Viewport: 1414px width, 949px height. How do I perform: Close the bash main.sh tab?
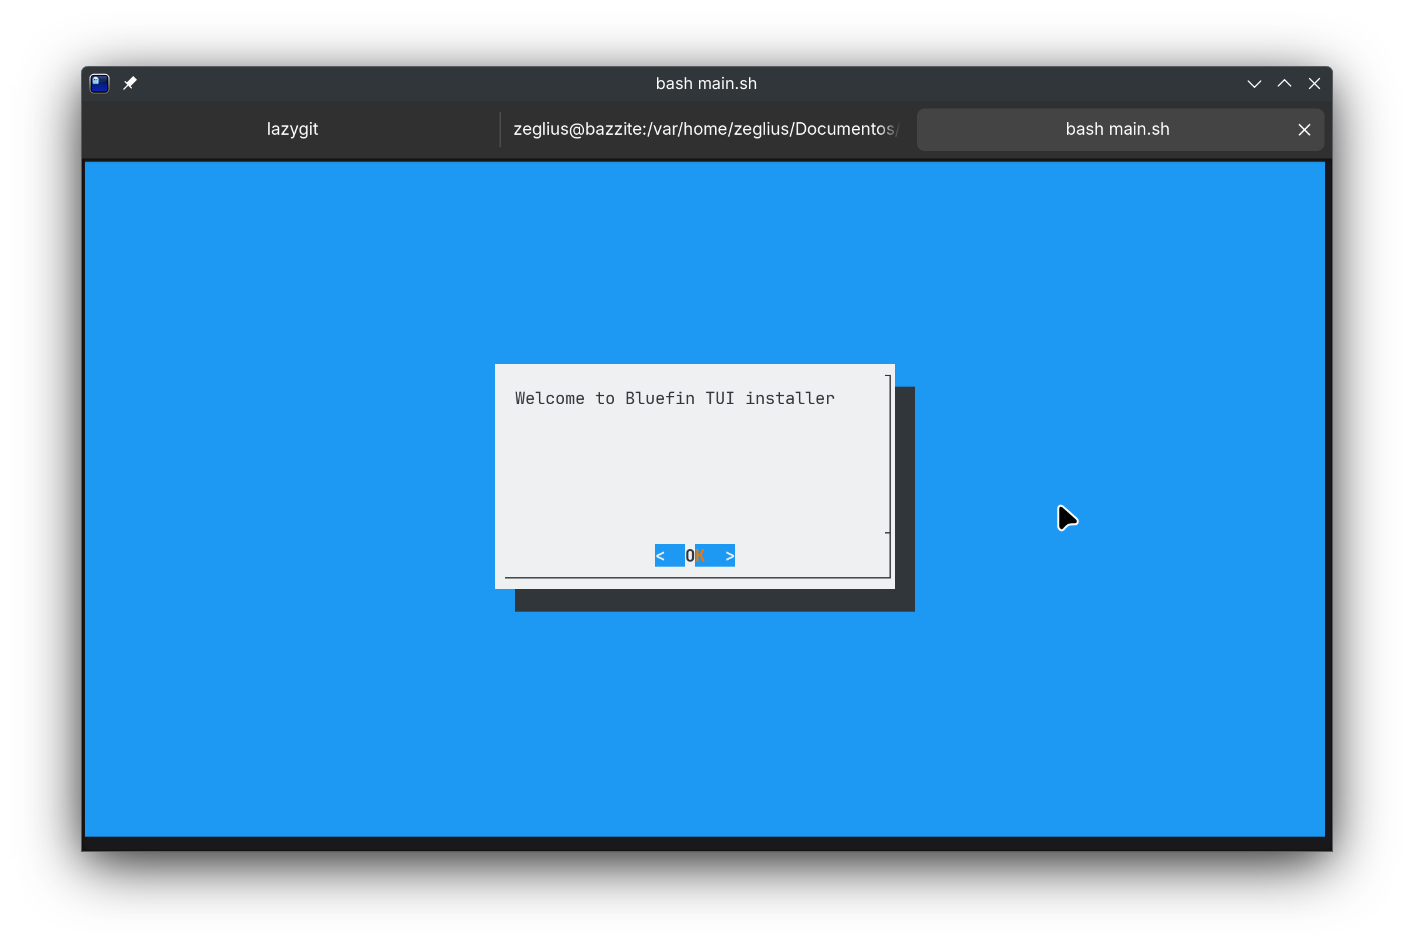[1304, 130]
